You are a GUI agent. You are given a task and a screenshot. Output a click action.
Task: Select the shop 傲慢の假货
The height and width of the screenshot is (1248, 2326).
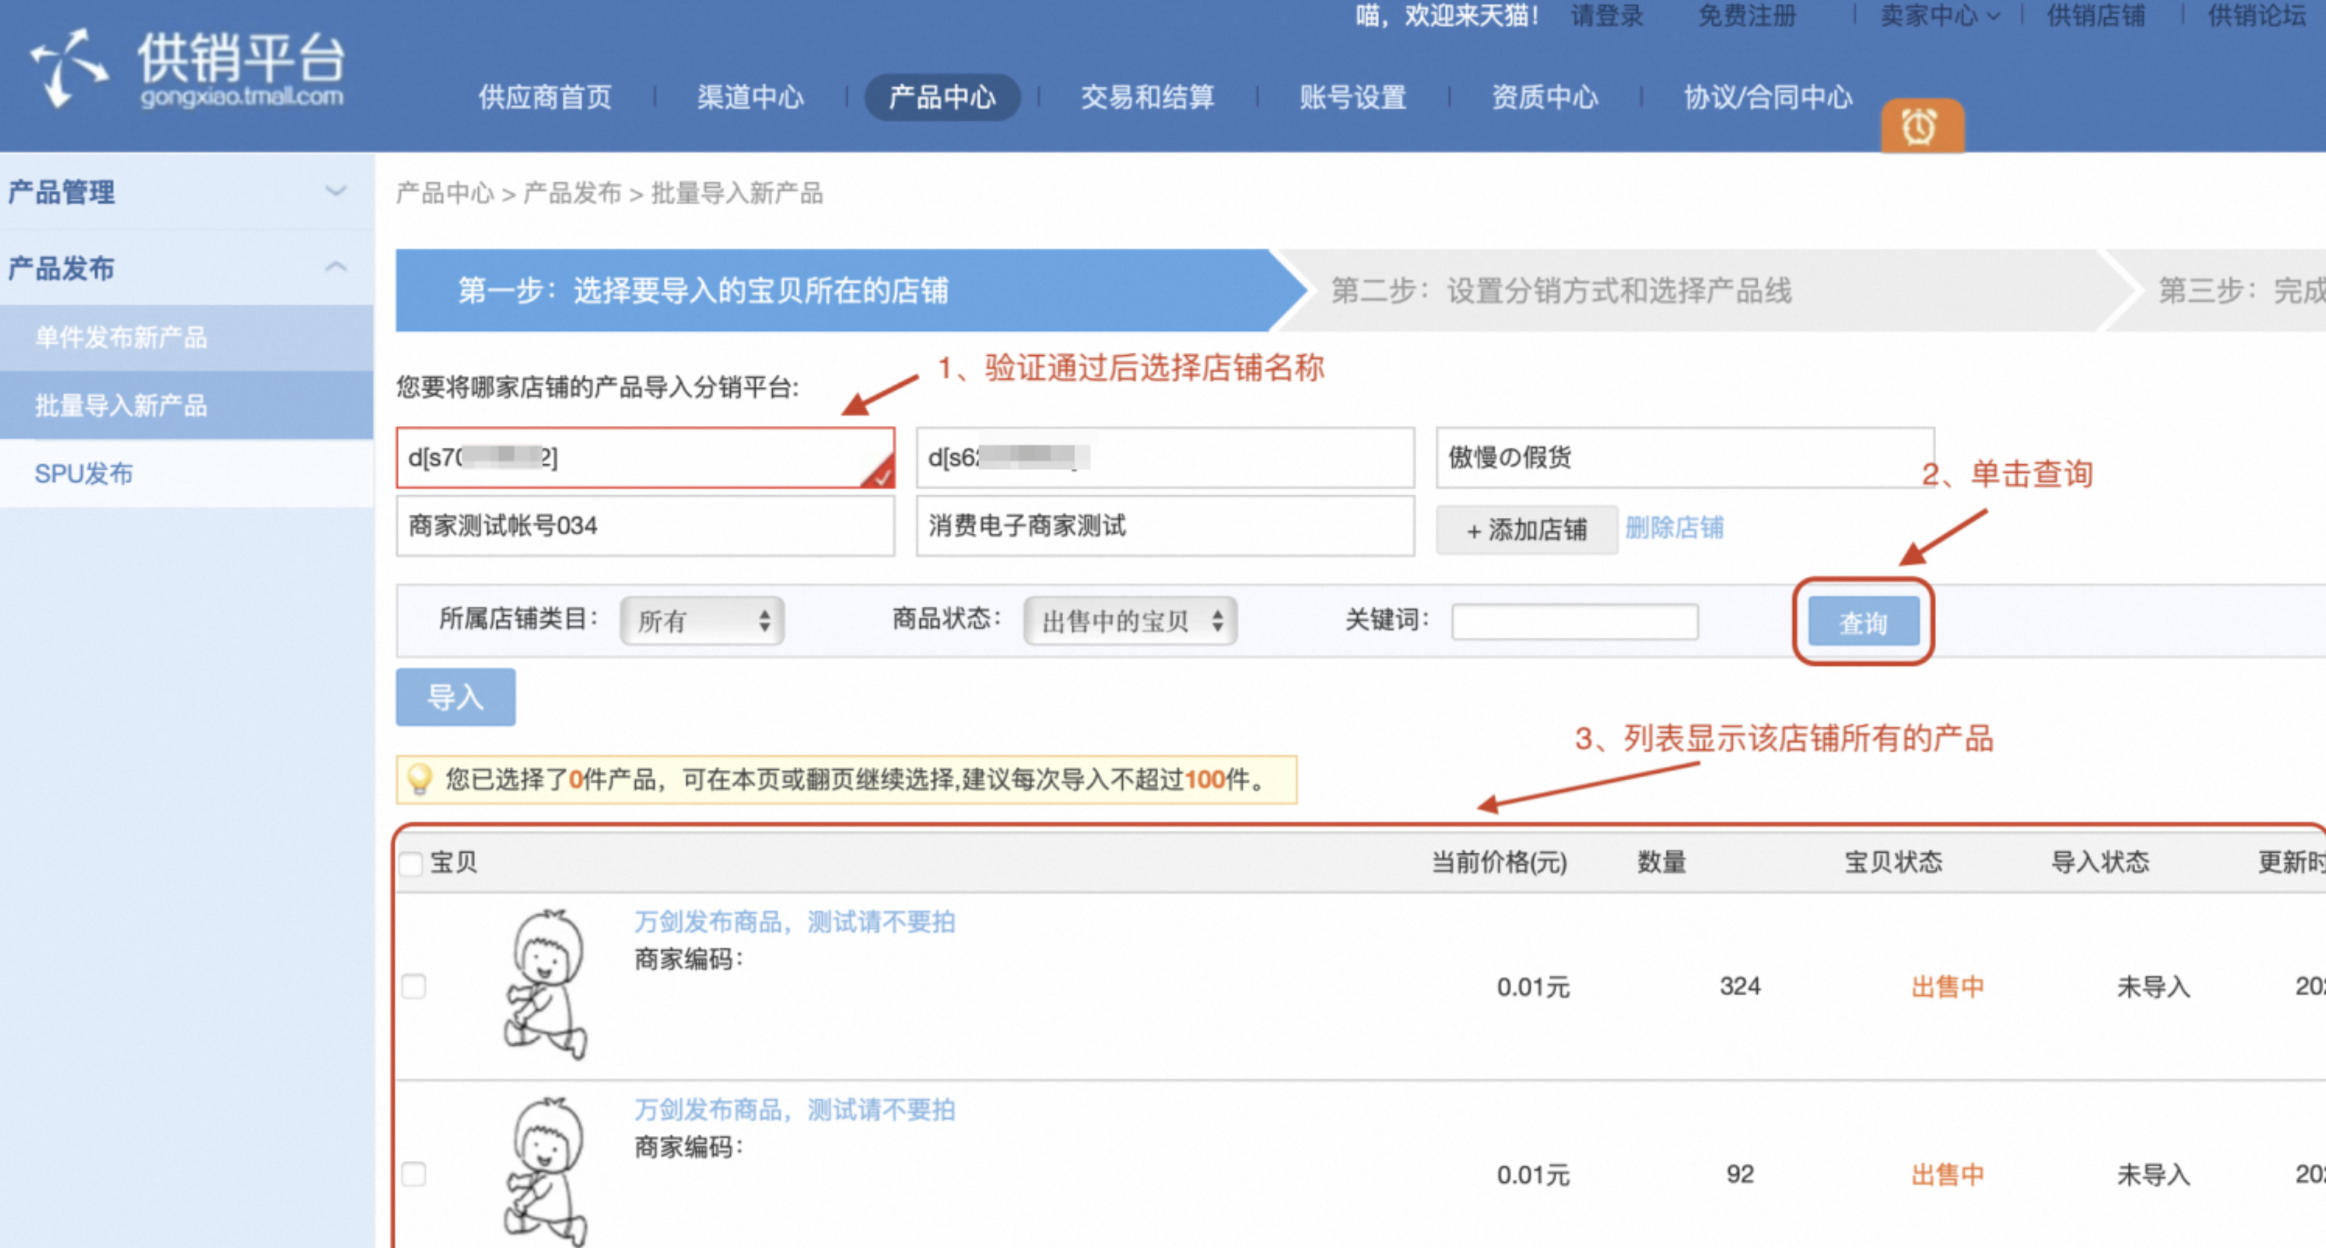tap(1685, 457)
